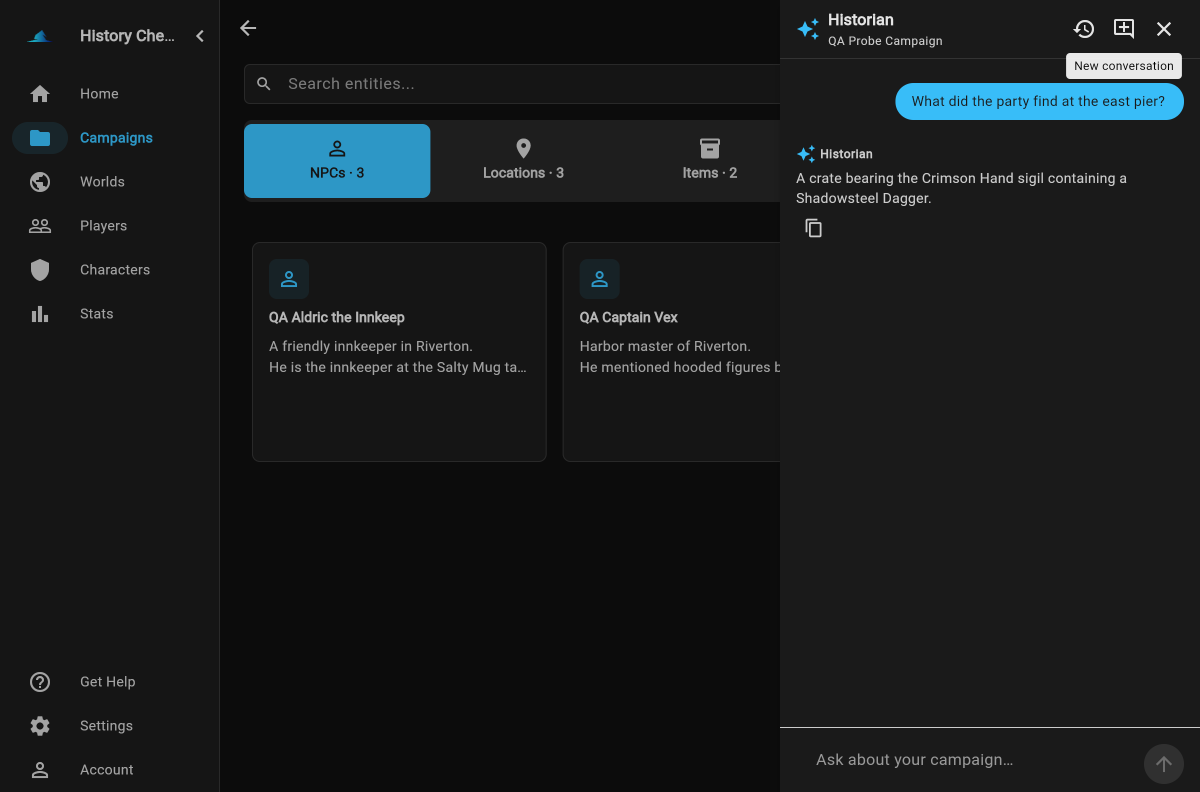Image resolution: width=1200 pixels, height=792 pixels.
Task: Close the Historian panel
Action: pyautogui.click(x=1164, y=29)
